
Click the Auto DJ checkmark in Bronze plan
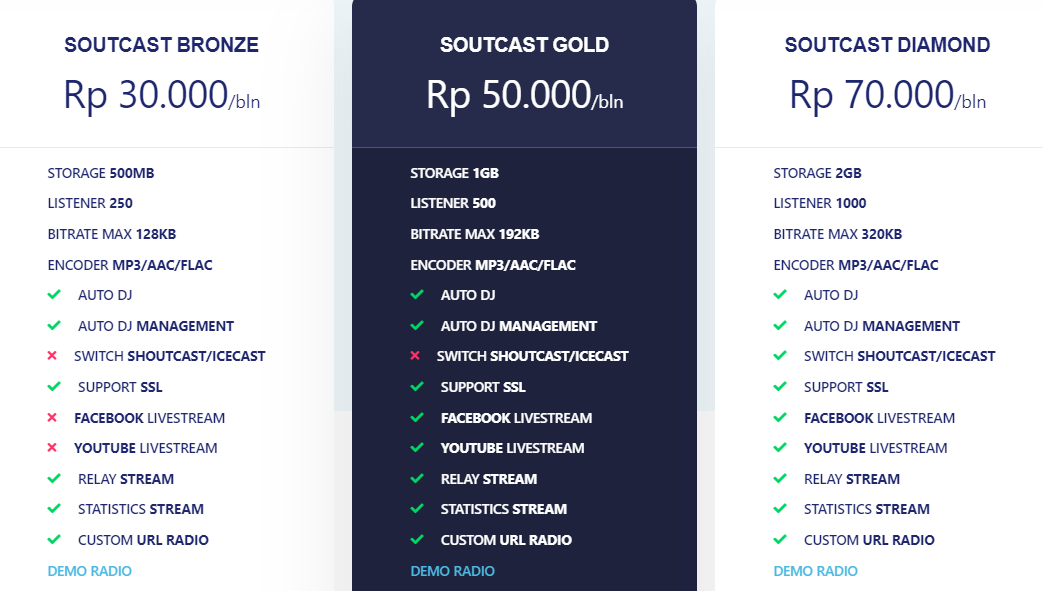coord(54,295)
